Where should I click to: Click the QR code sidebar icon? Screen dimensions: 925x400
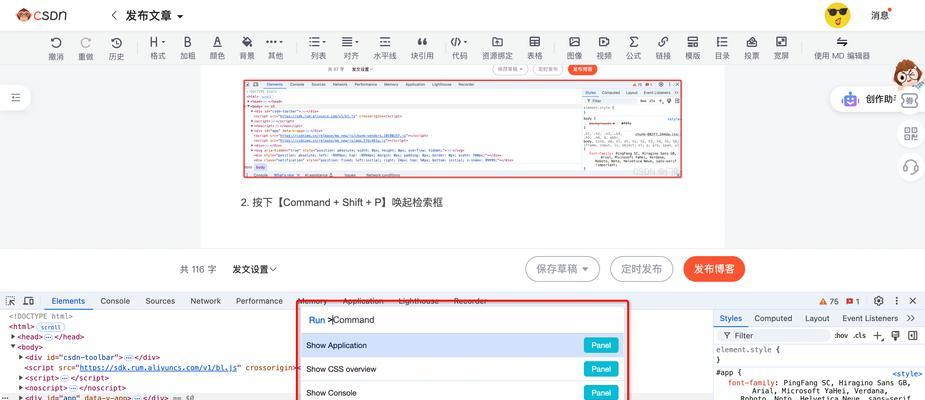(911, 134)
